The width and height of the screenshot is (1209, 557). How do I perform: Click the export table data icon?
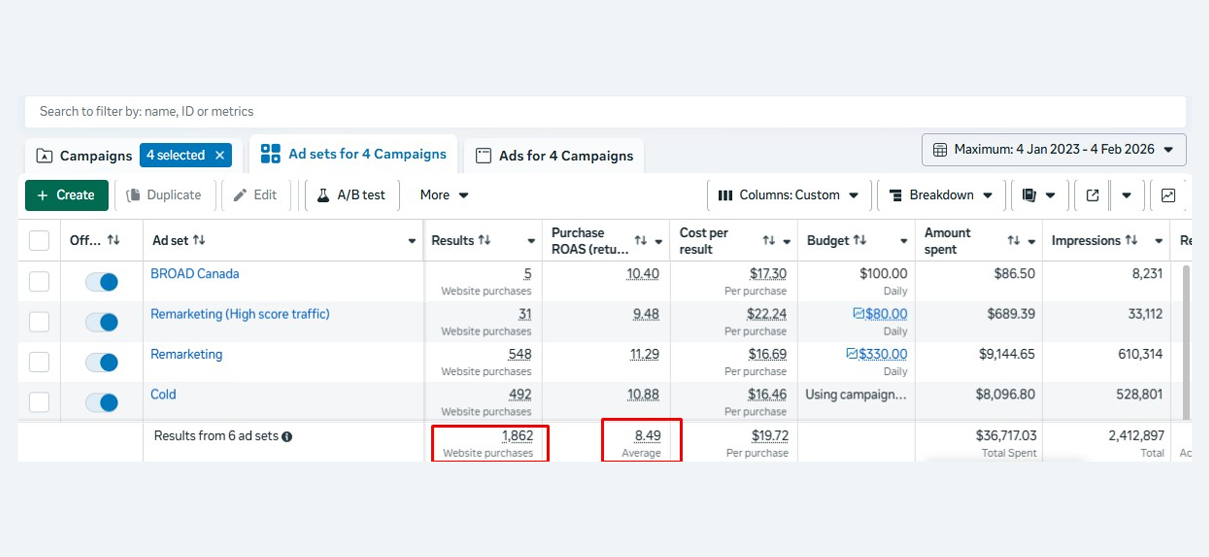(1092, 196)
